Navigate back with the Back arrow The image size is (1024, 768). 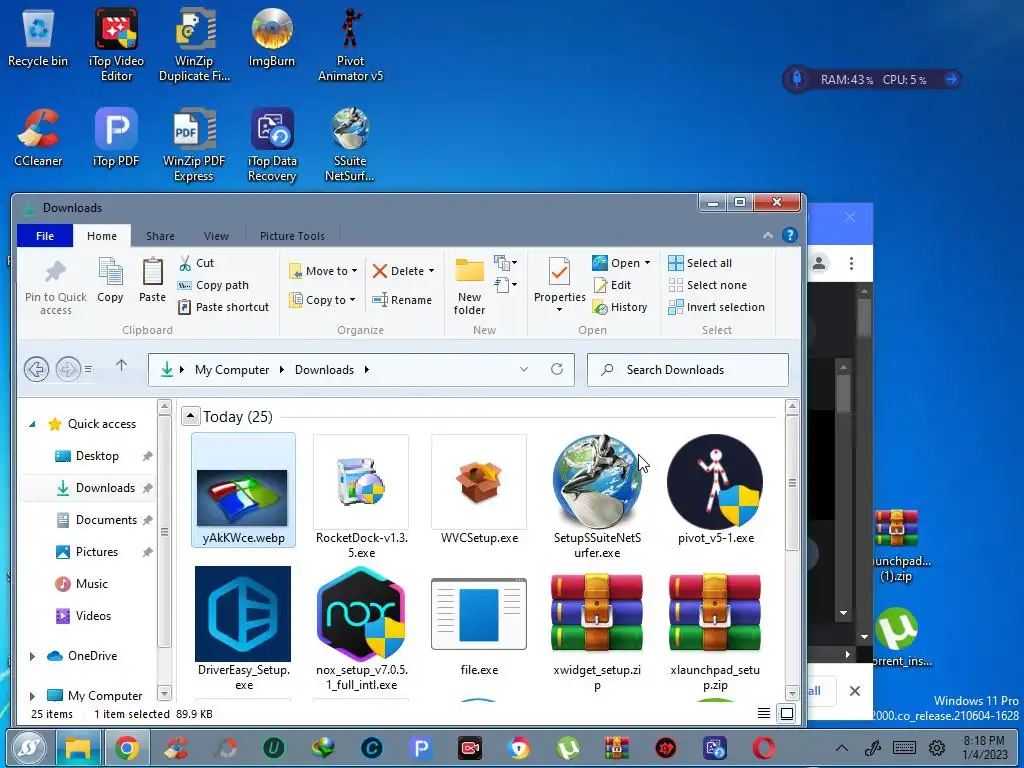37,370
